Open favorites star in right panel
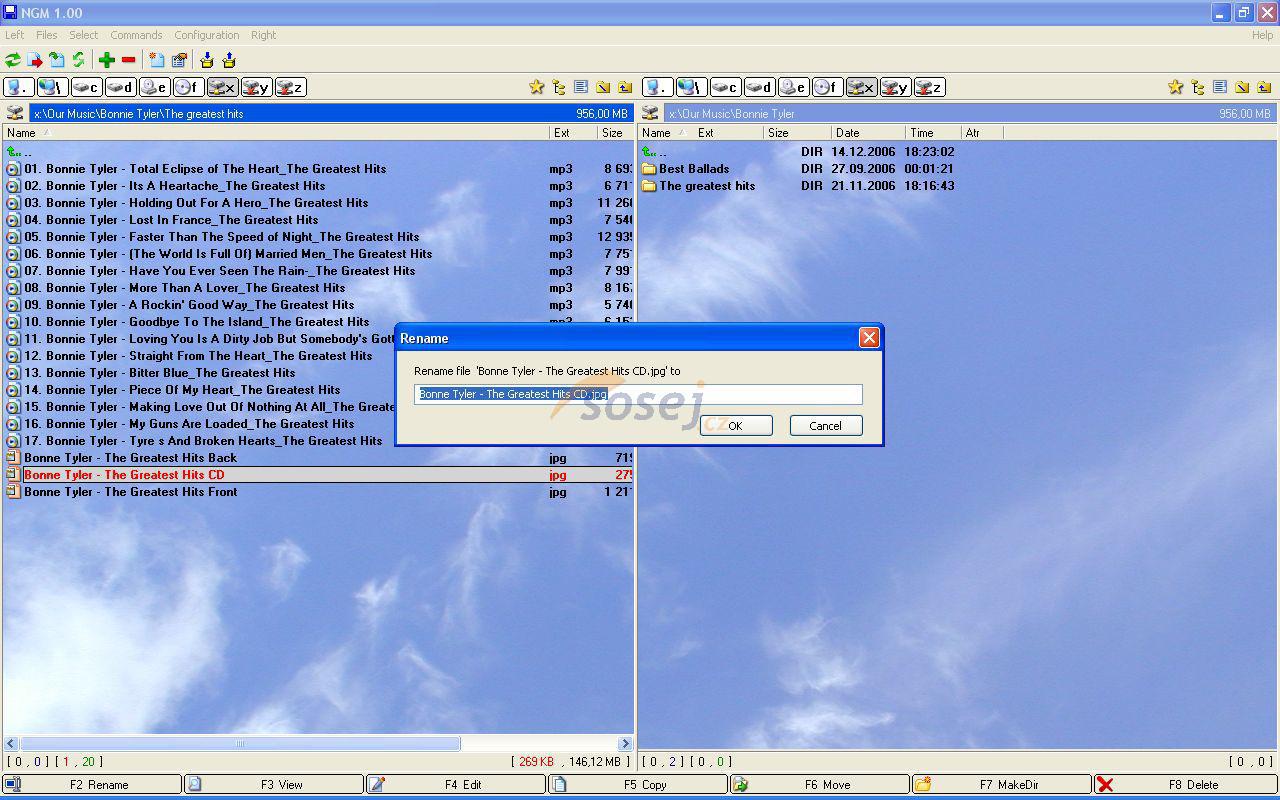This screenshot has width=1280, height=800. click(1176, 87)
